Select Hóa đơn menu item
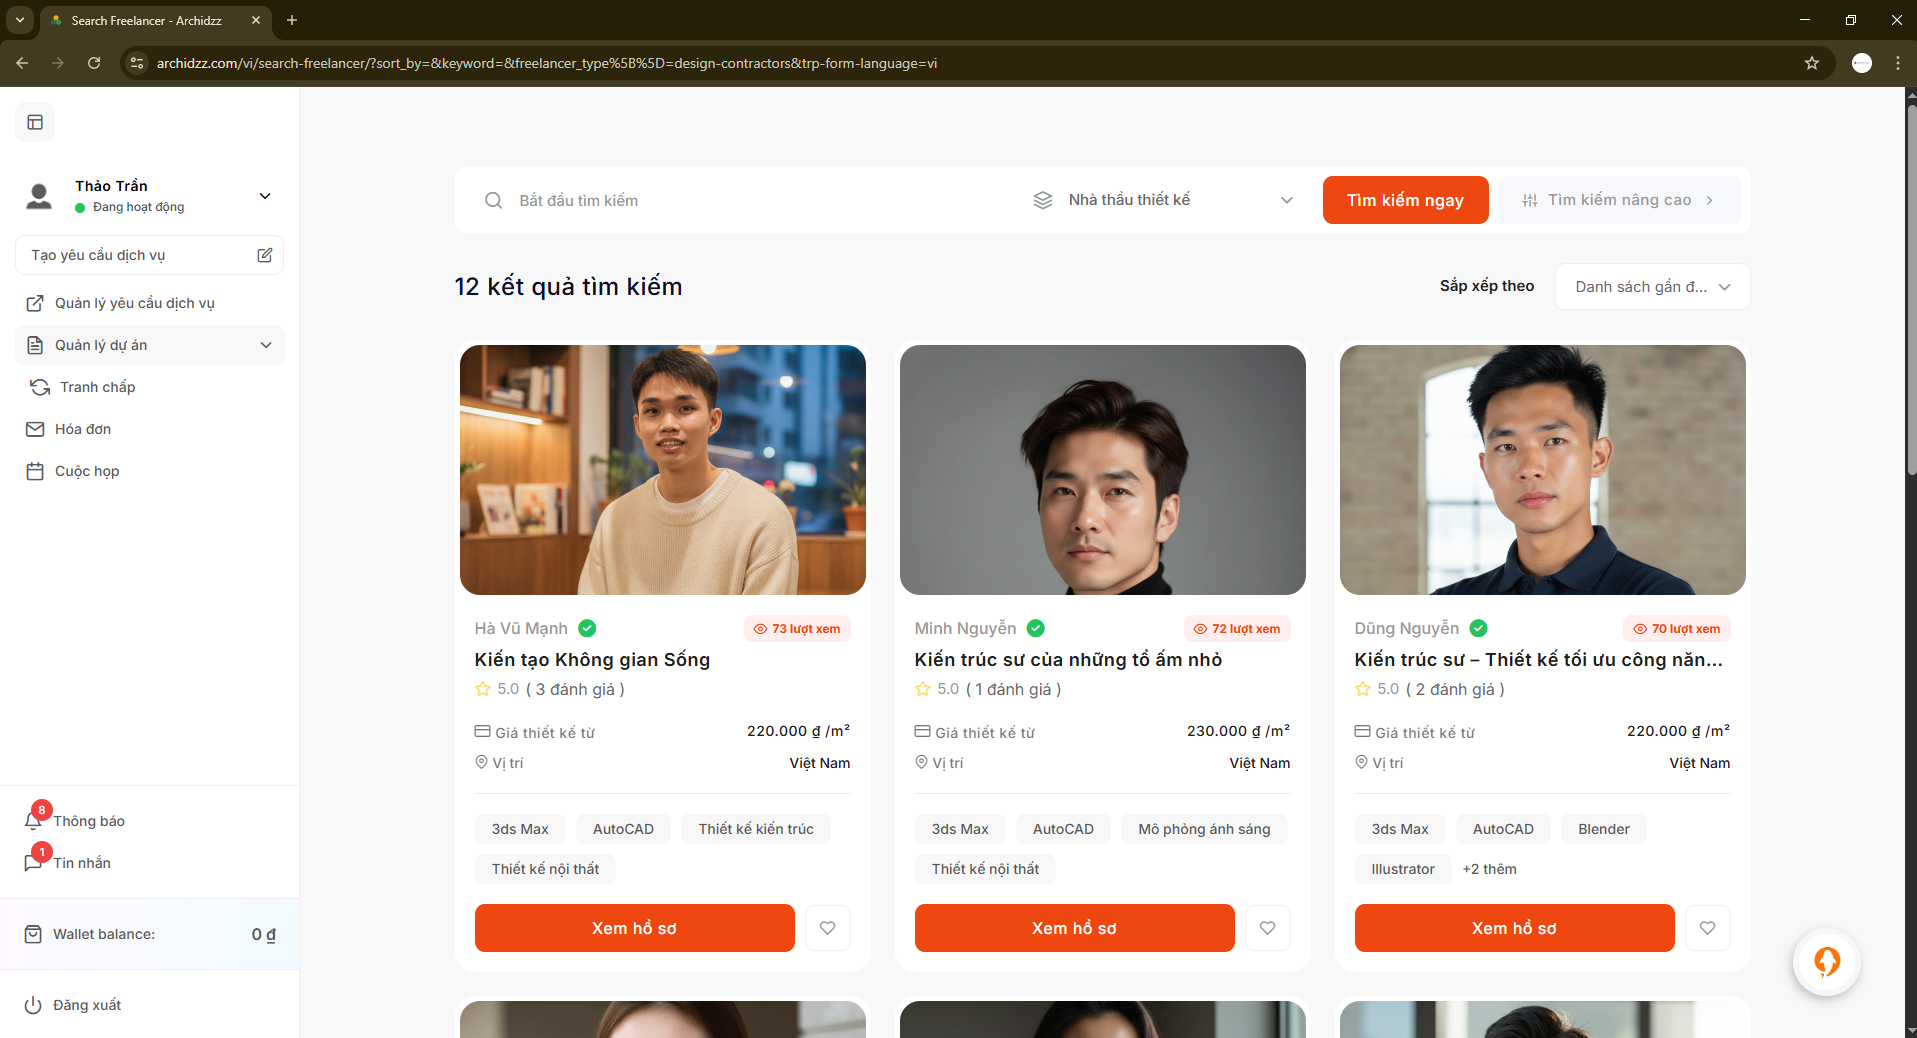Screen dimensions: 1917x1038 pos(83,429)
